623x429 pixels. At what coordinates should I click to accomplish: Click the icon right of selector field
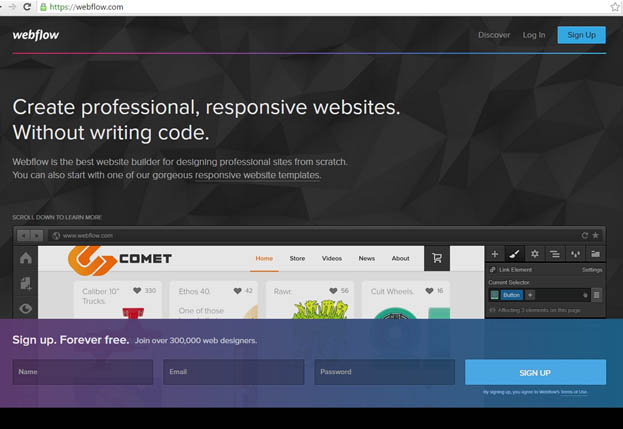(x=597, y=295)
